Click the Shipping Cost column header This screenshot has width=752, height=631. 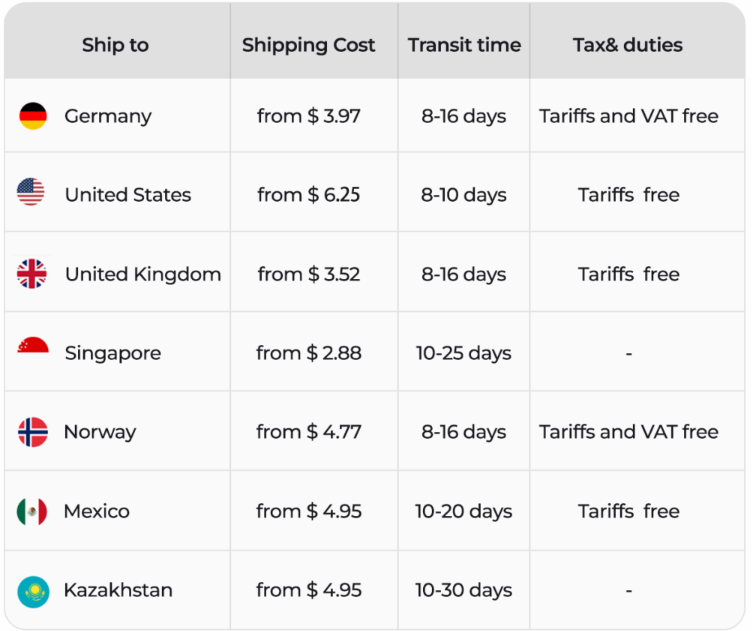point(309,45)
